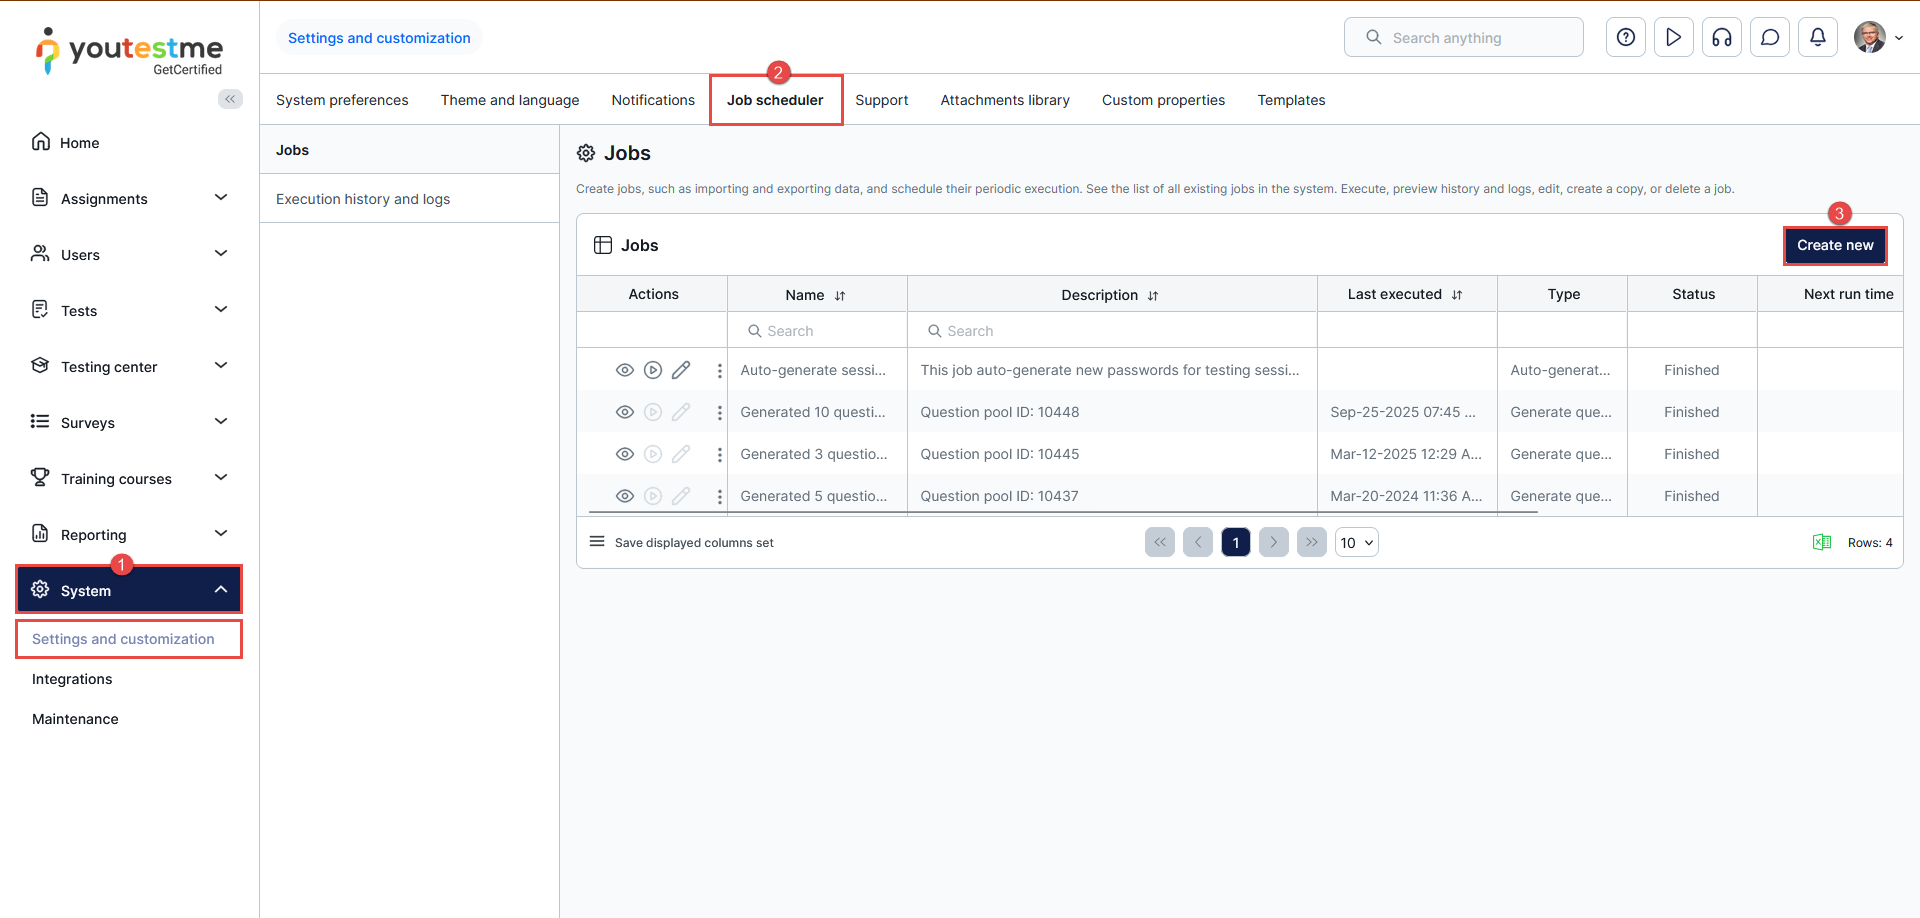The height and width of the screenshot is (918, 1920).
Task: Open the notifications bell icon
Action: [x=1817, y=38]
